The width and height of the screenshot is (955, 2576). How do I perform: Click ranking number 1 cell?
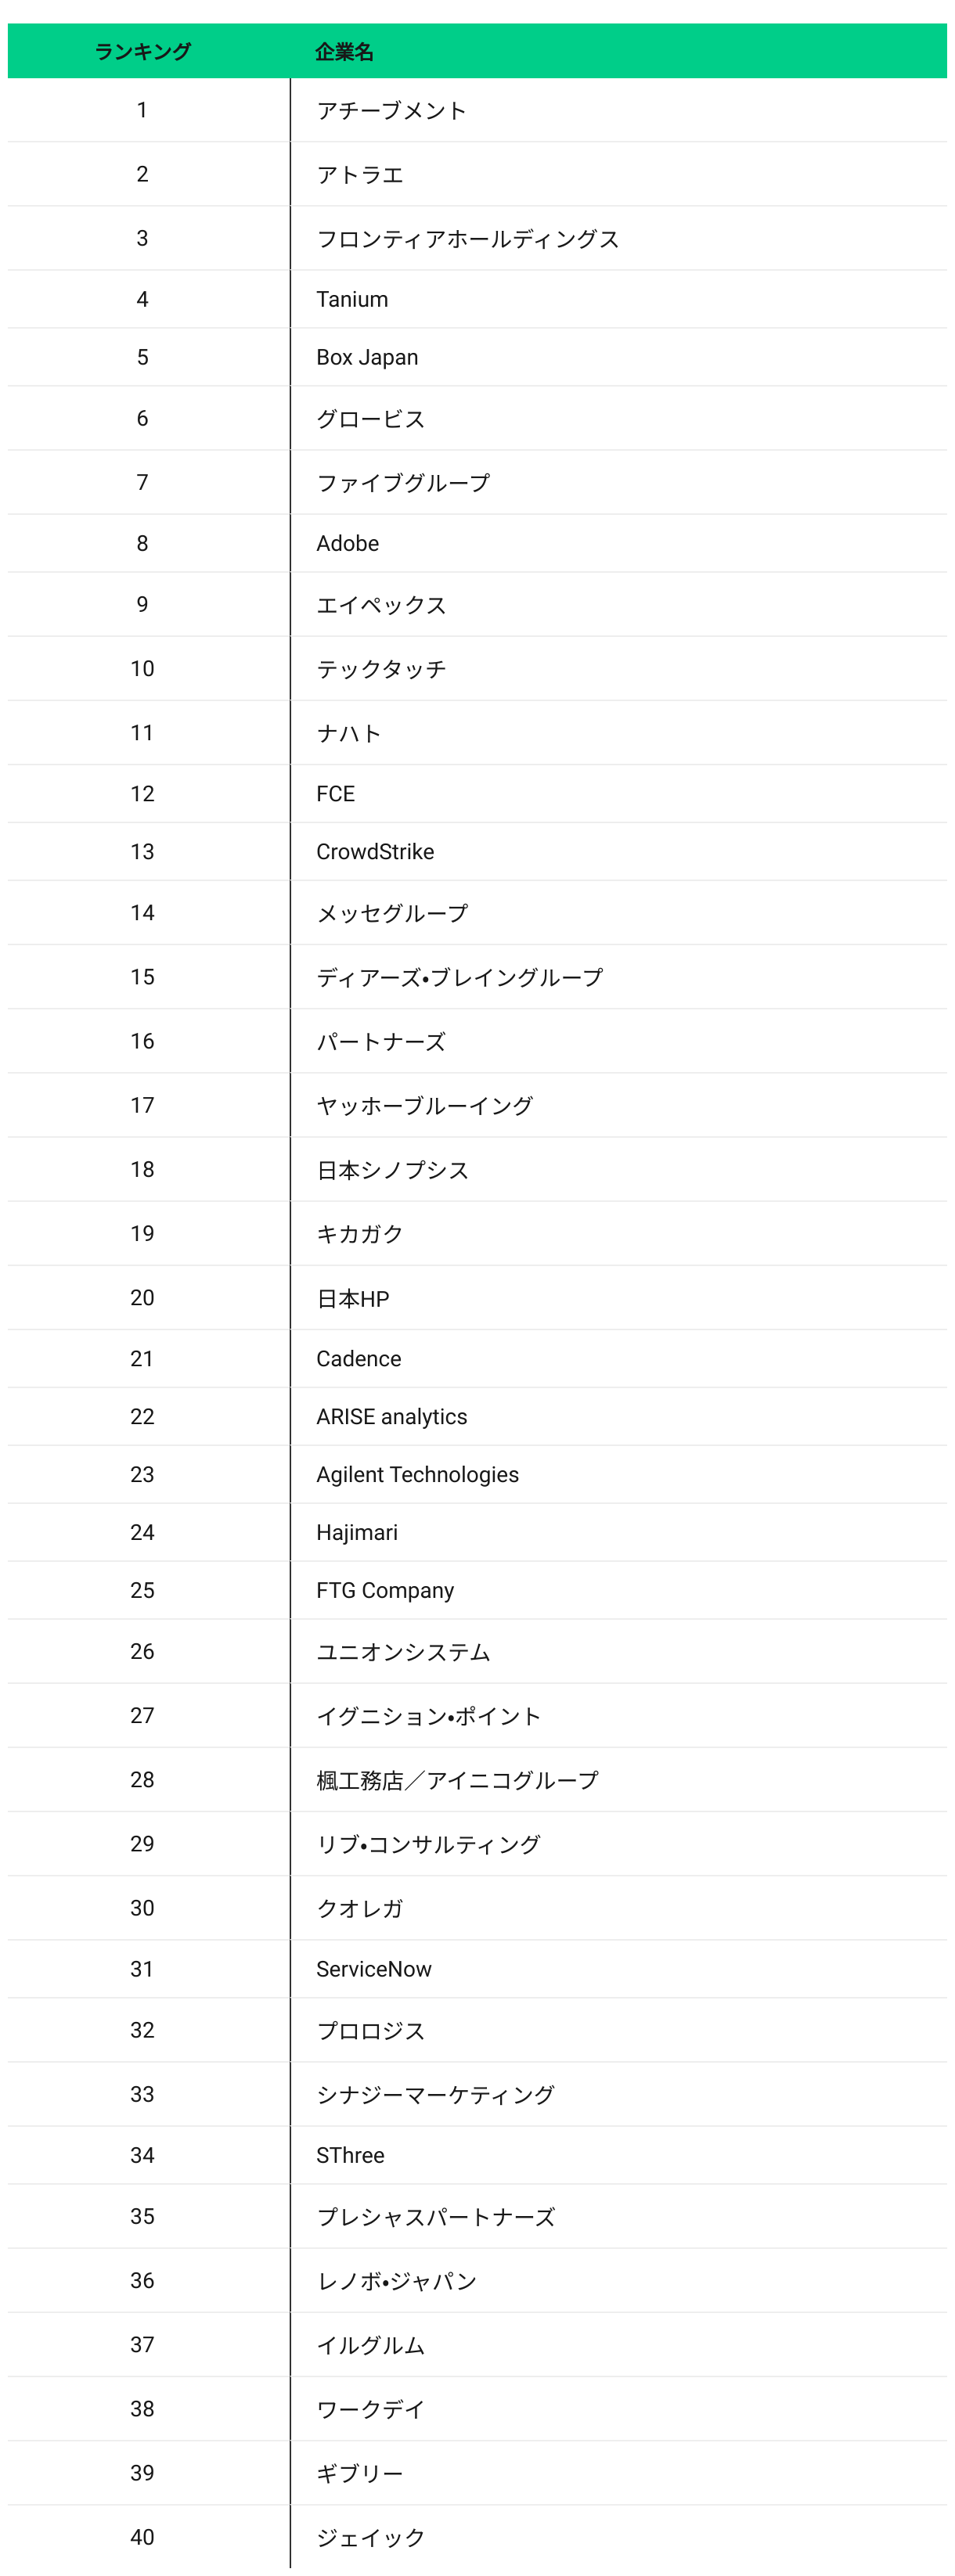pyautogui.click(x=142, y=110)
